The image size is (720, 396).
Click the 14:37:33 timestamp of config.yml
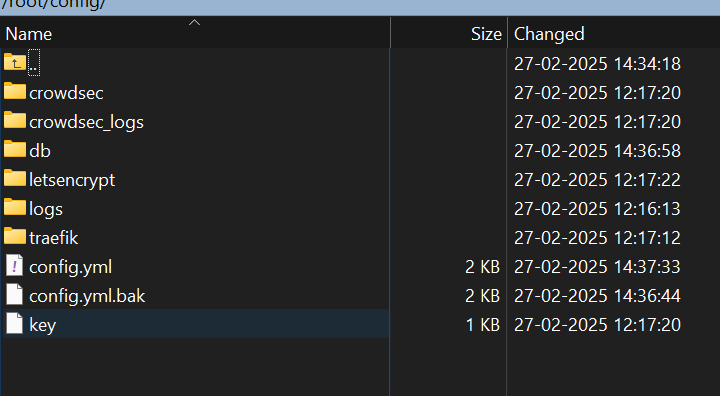(x=647, y=267)
